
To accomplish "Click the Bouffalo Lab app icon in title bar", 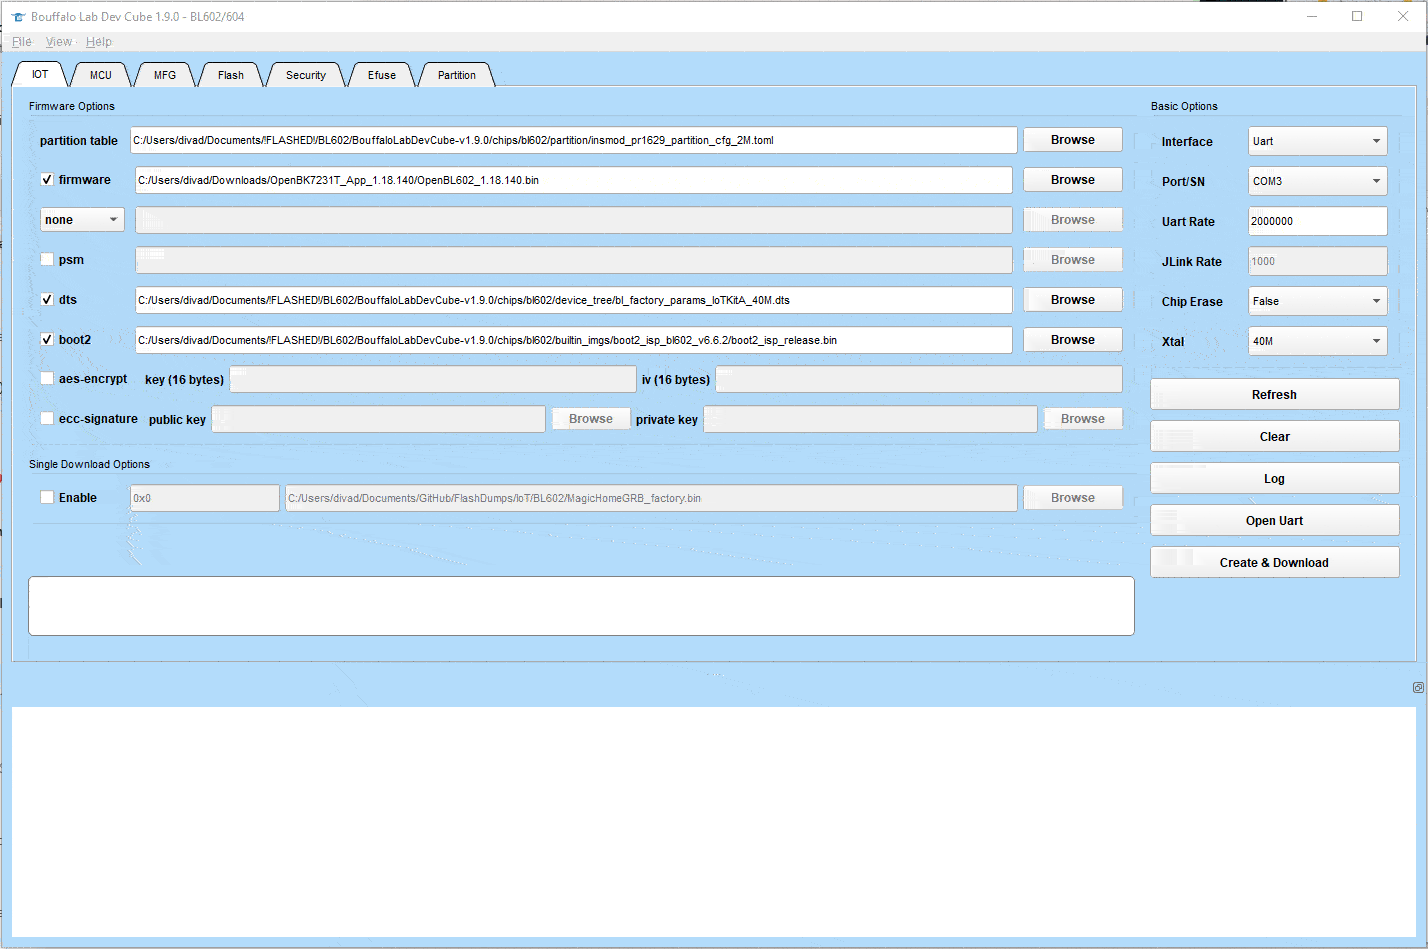I will (18, 17).
